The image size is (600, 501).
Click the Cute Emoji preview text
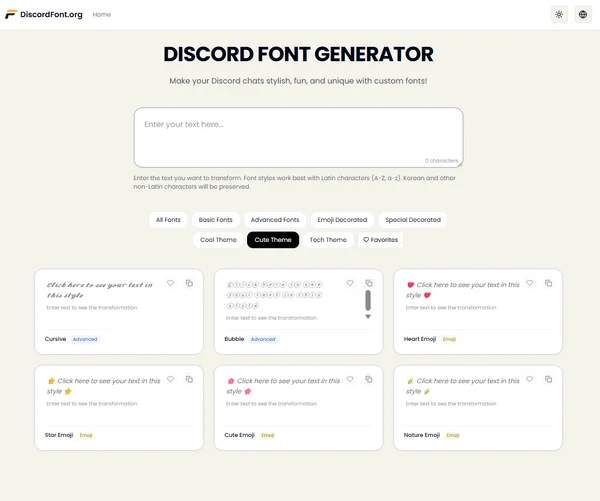[x=283, y=386]
